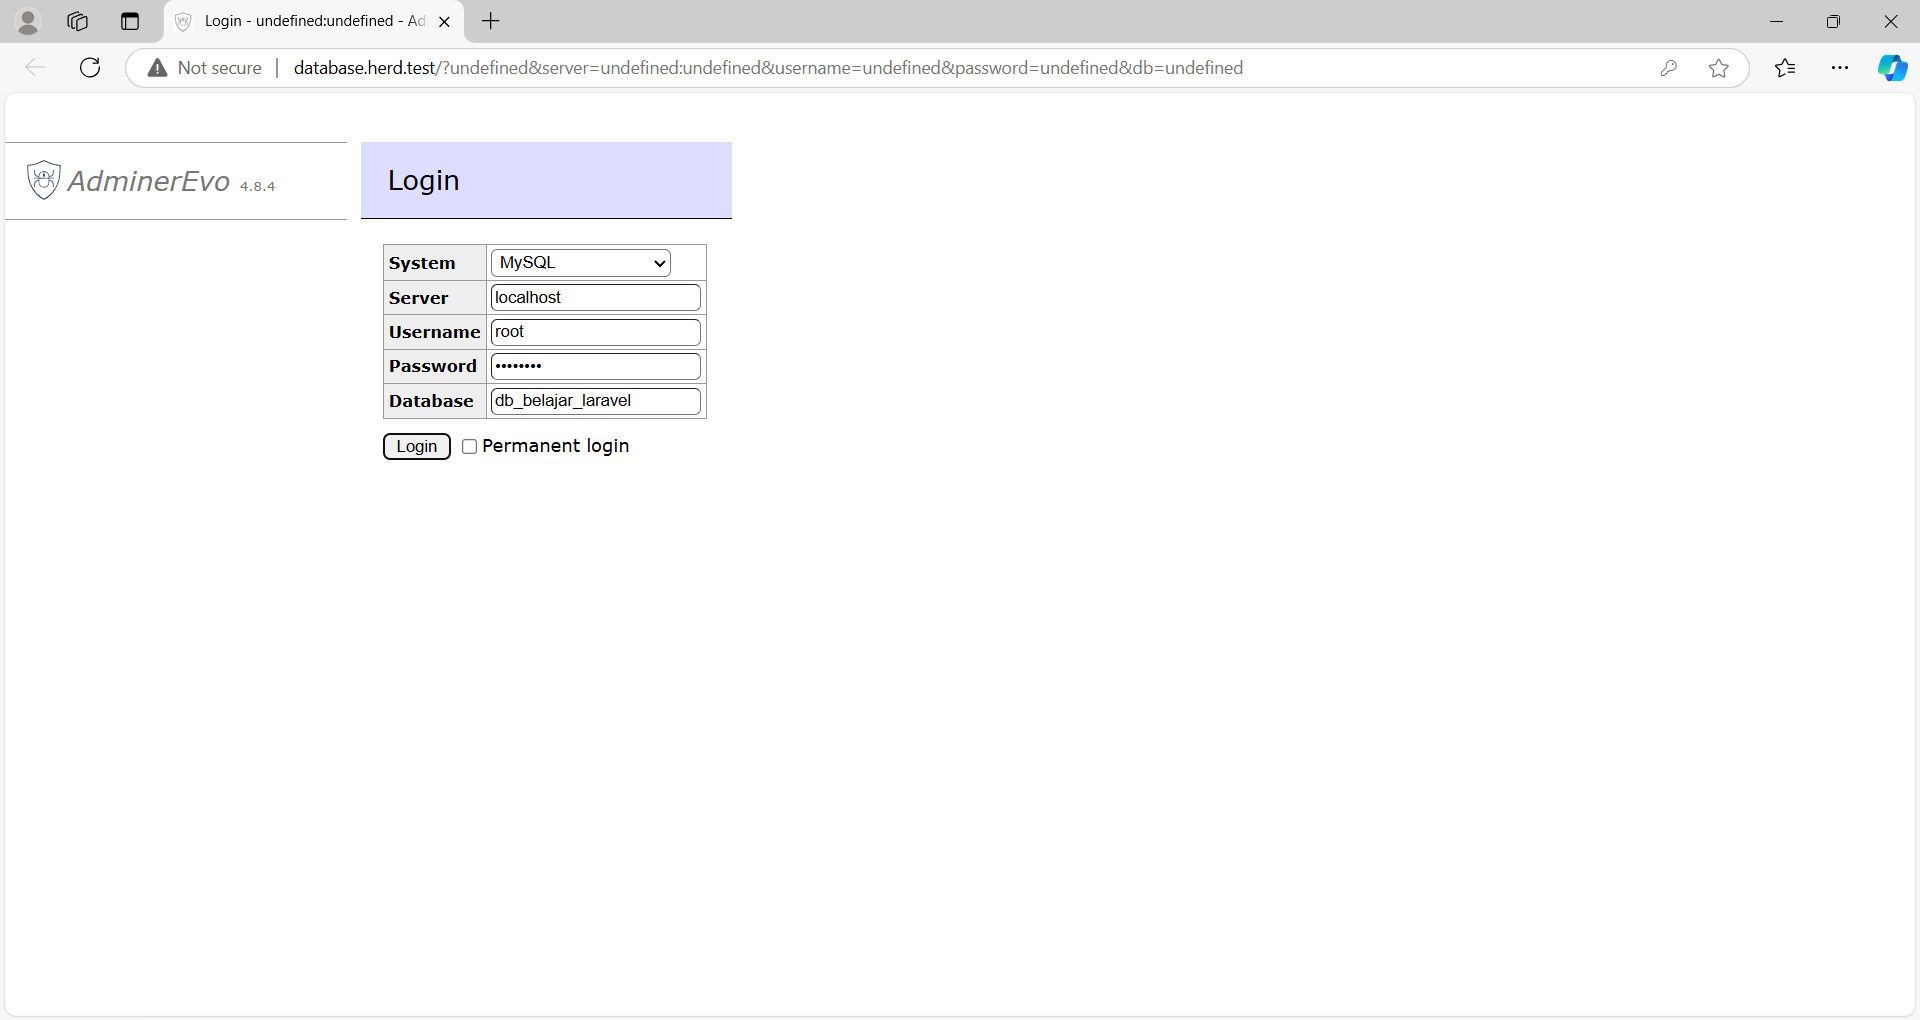The width and height of the screenshot is (1920, 1020).
Task: Open a new tab with the plus button
Action: (x=489, y=21)
